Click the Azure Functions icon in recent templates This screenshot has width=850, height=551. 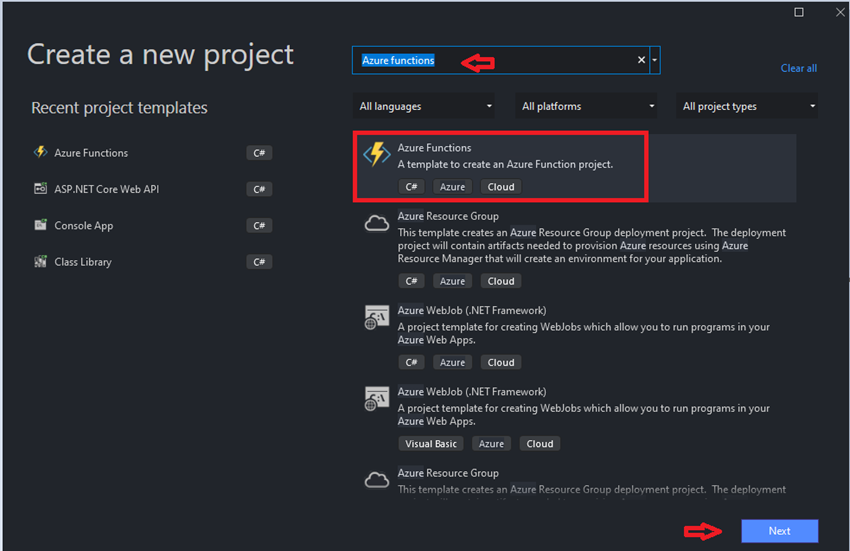pos(41,153)
